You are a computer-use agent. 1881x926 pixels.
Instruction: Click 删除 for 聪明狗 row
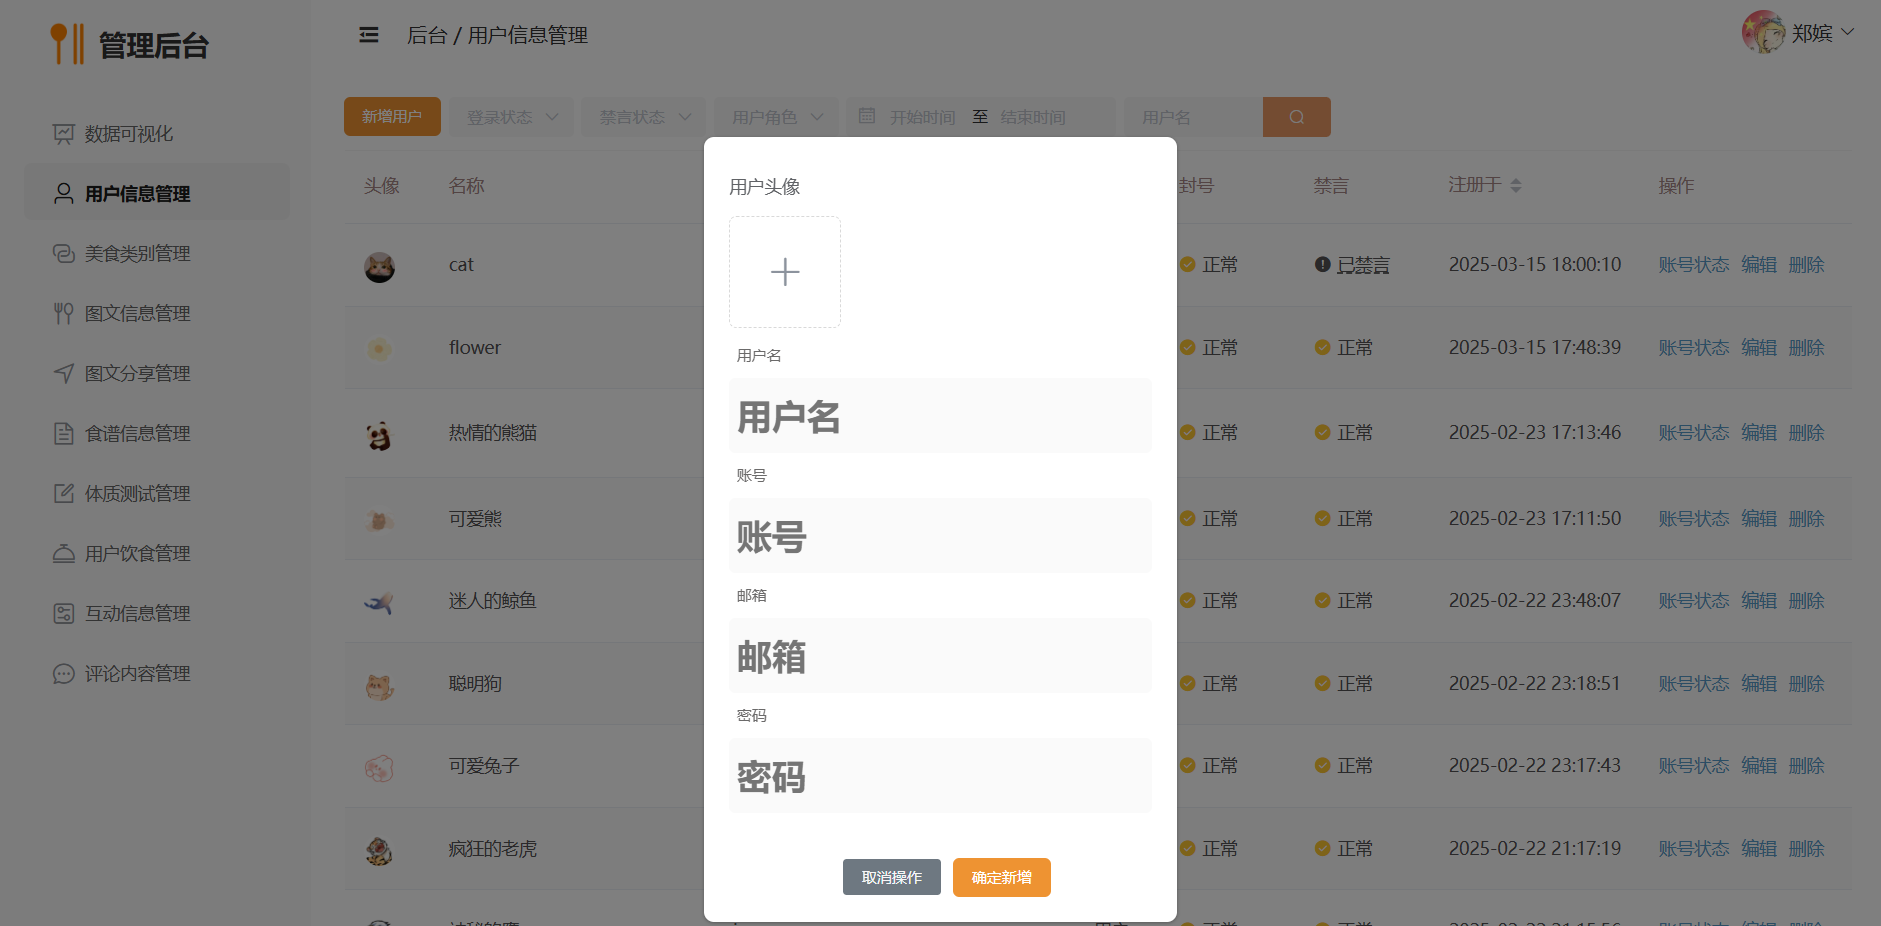[x=1807, y=684]
